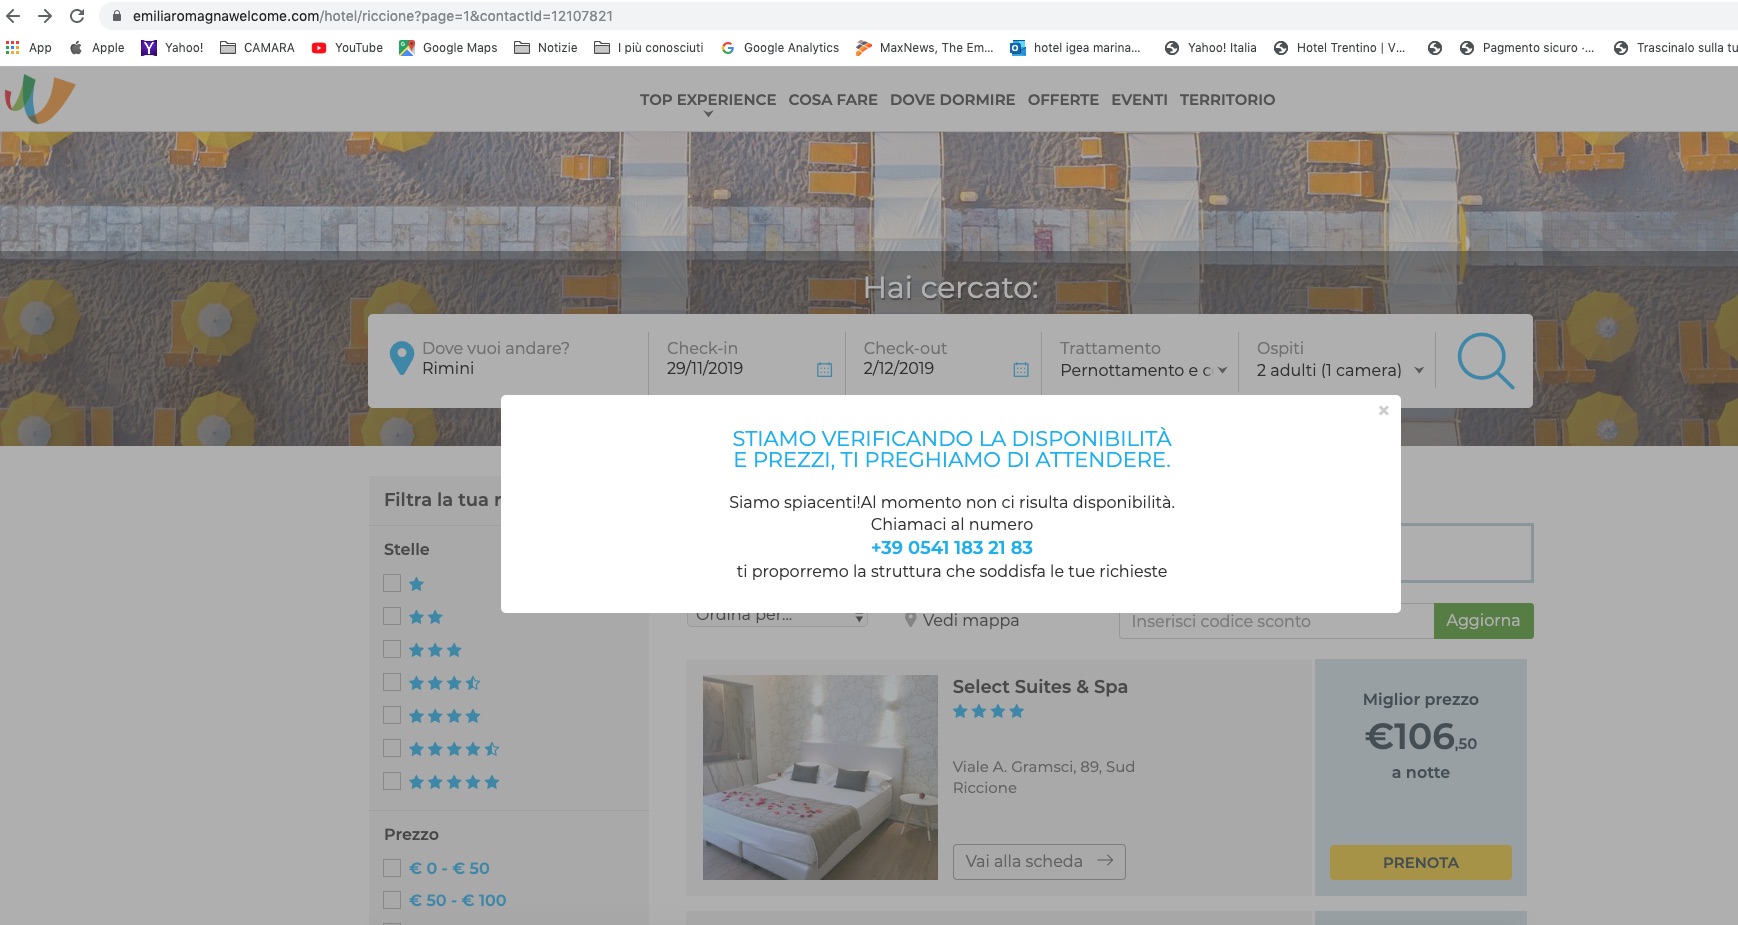
Task: Click the browser address bar URL
Action: click(373, 16)
